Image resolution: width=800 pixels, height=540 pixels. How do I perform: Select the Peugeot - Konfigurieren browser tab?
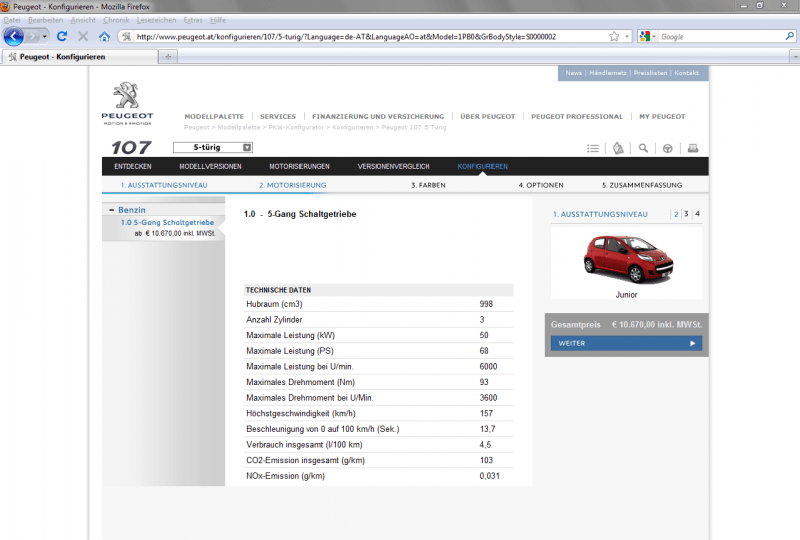[79, 57]
